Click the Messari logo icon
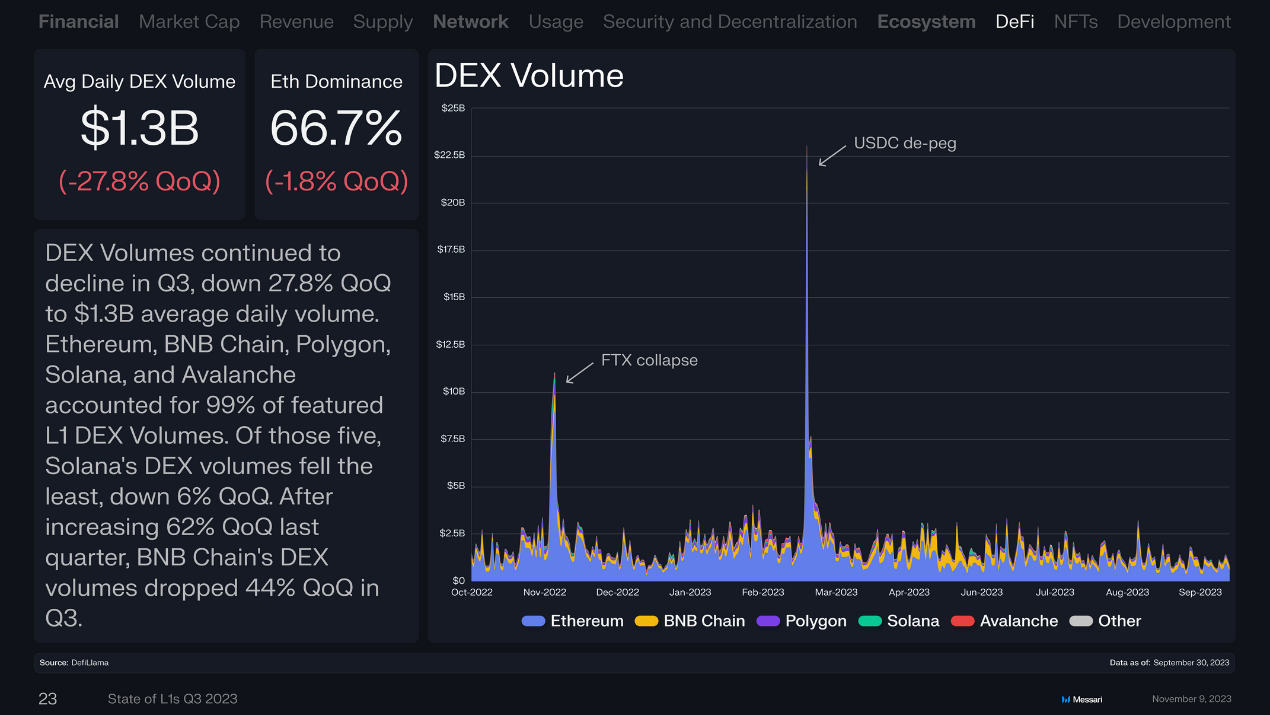1270x715 pixels. point(1065,699)
